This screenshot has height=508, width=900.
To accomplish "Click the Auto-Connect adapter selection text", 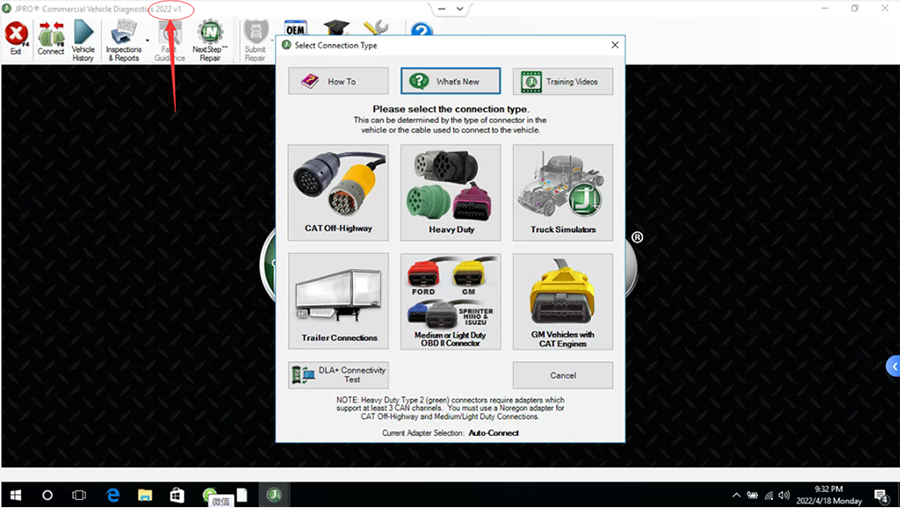I will coord(494,433).
